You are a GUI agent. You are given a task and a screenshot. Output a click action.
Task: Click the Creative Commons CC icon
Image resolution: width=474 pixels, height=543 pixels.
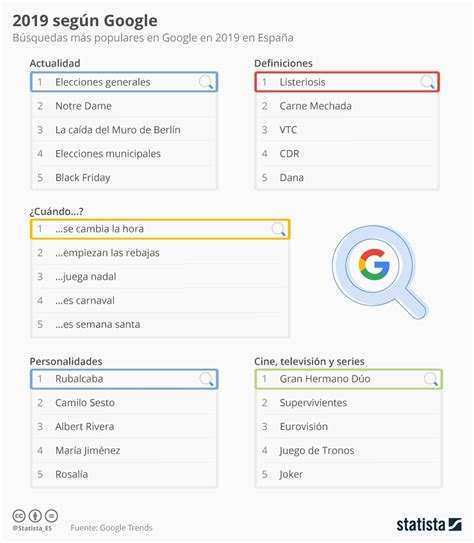tap(19, 516)
